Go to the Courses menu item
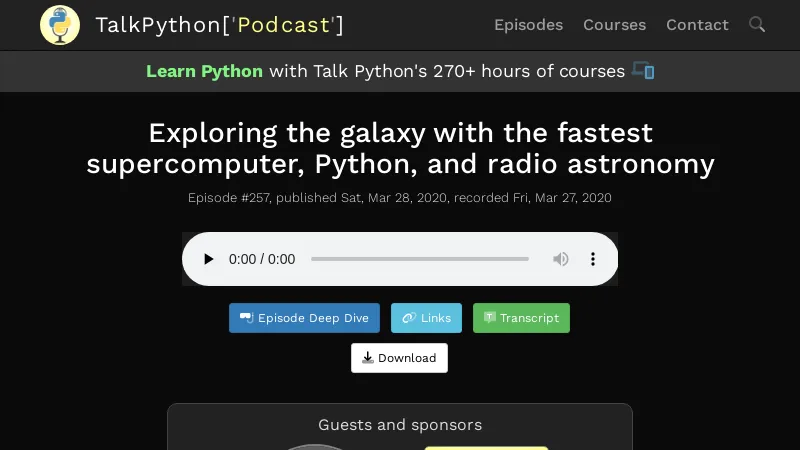 click(x=614, y=25)
